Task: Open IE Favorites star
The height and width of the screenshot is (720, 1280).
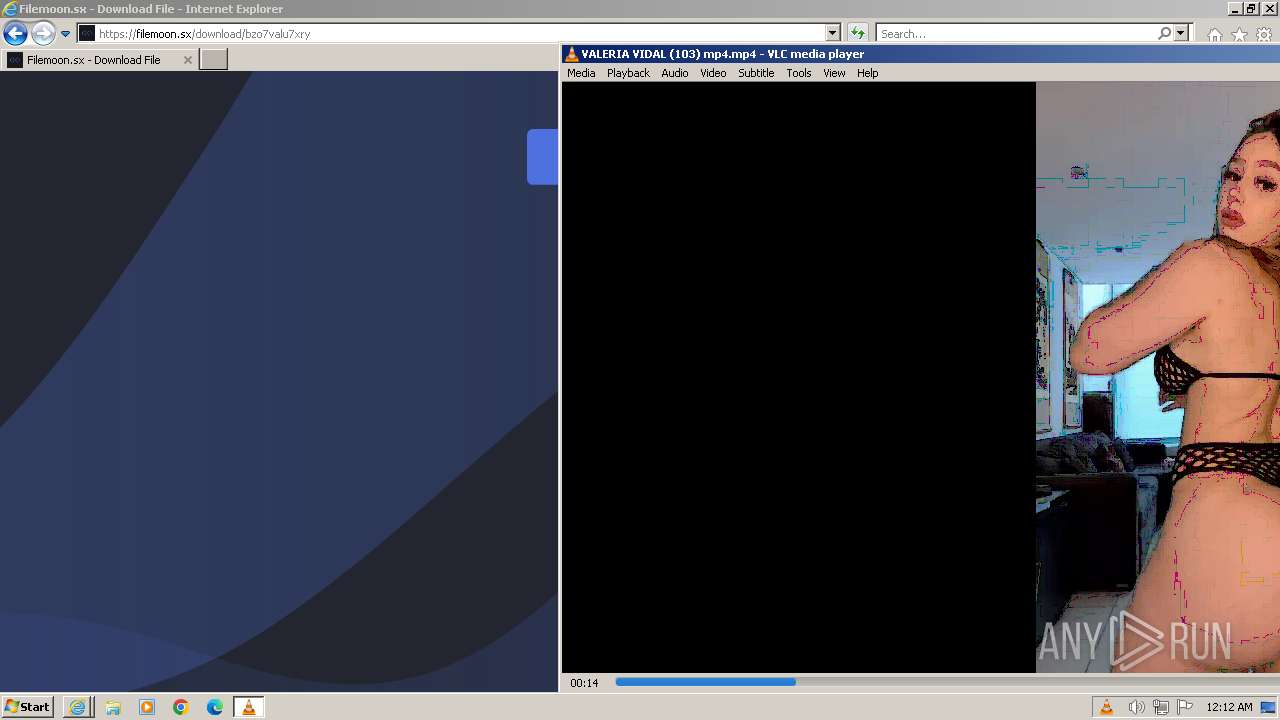Action: 1239,34
